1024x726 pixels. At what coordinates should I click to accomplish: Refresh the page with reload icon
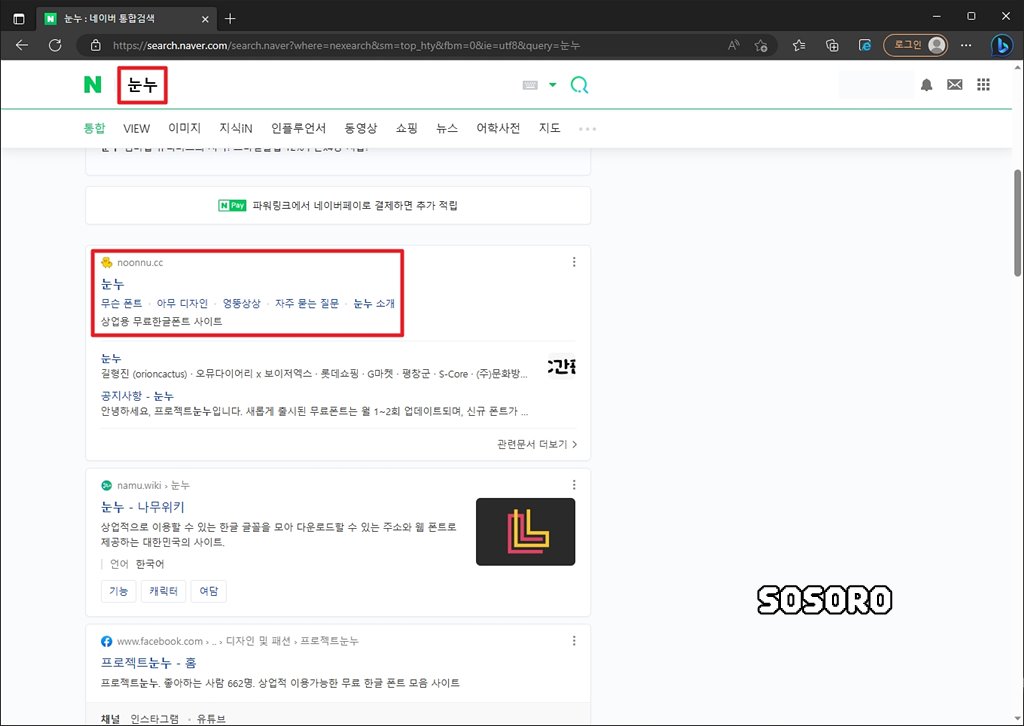coord(56,45)
